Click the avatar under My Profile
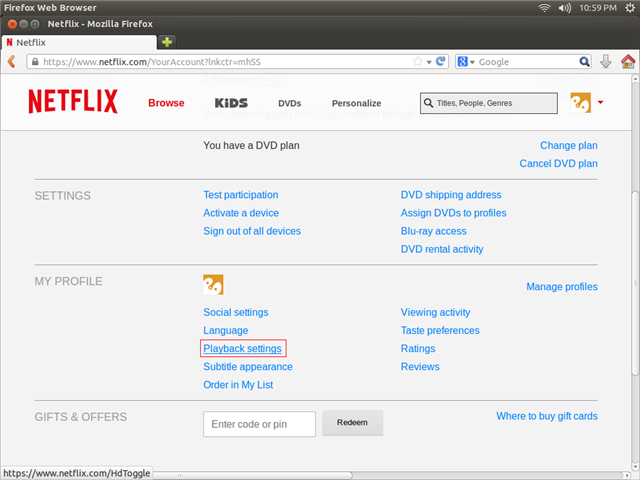640x480 pixels. [x=213, y=284]
